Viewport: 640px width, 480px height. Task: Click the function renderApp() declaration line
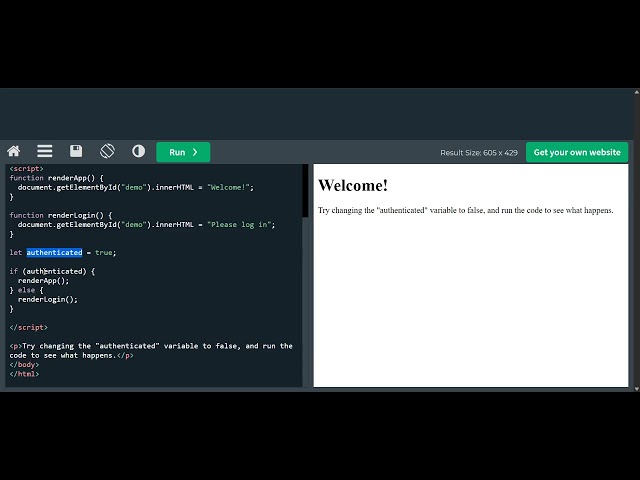[x=56, y=178]
